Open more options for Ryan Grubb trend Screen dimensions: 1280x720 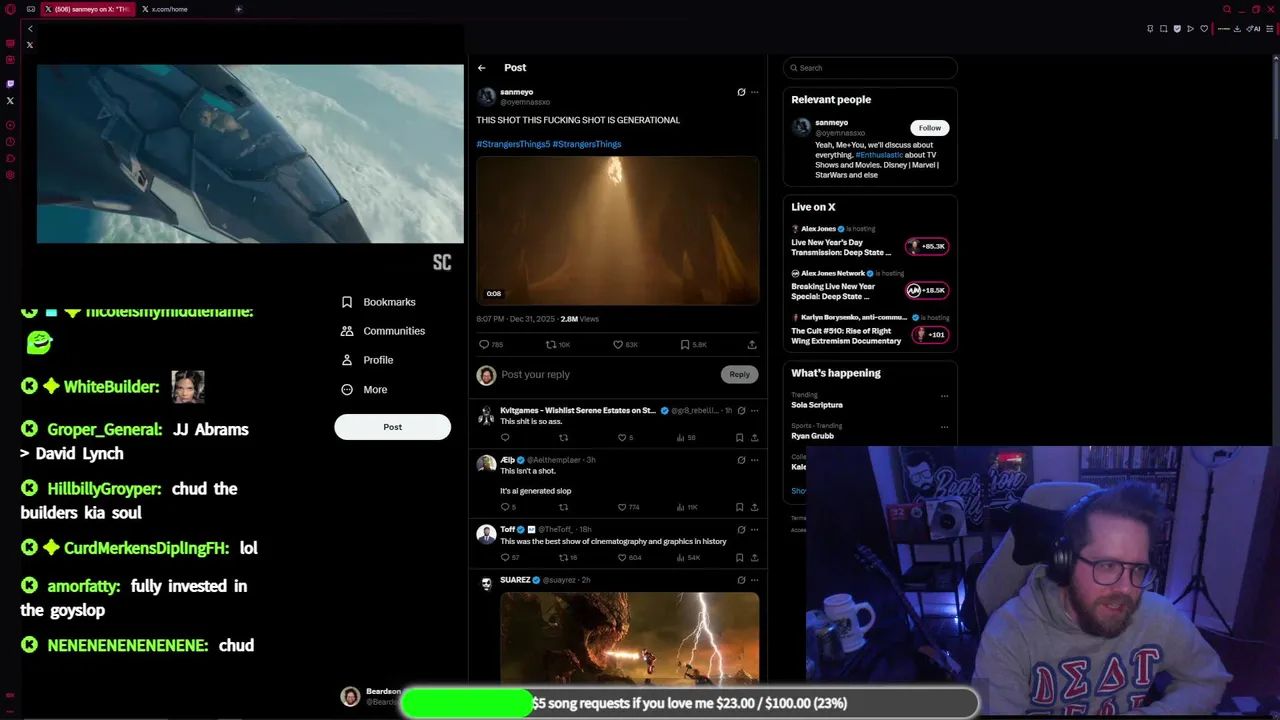click(x=944, y=427)
